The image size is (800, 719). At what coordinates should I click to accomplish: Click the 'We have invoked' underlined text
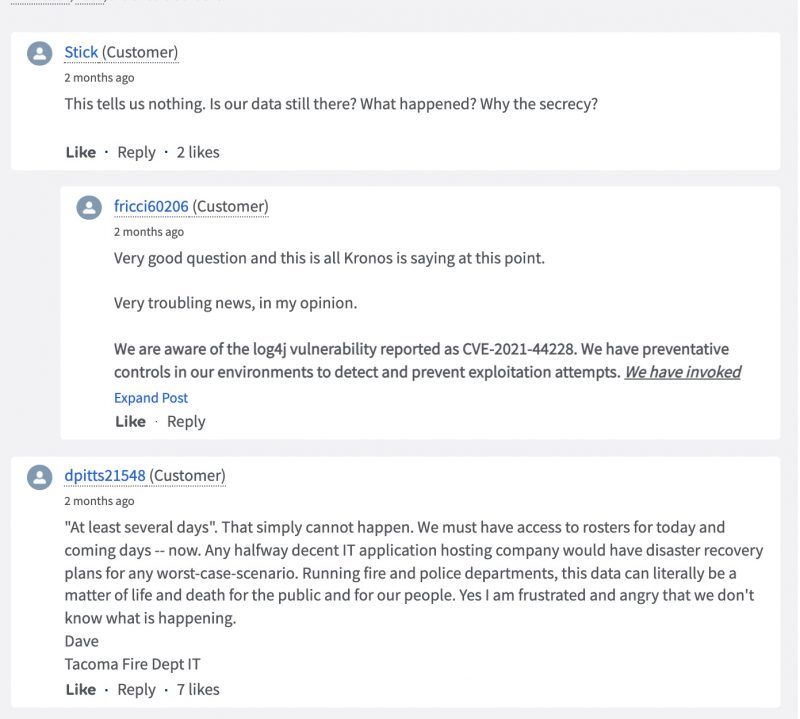pyautogui.click(x=683, y=372)
